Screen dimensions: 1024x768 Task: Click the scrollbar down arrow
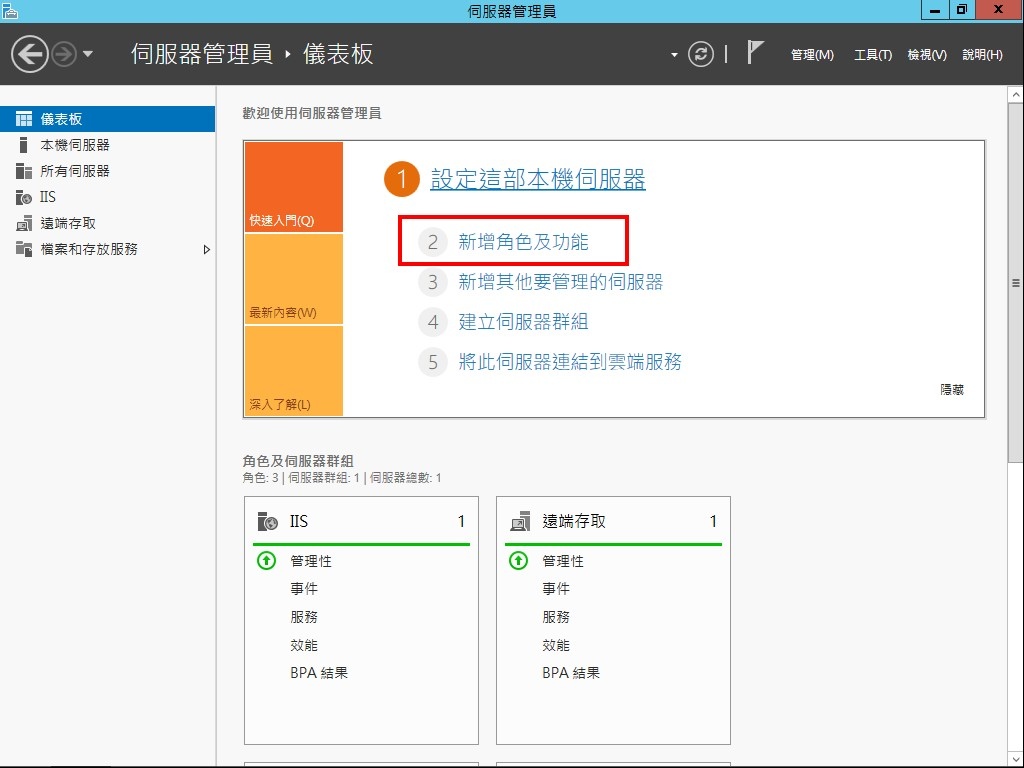pos(1016,760)
